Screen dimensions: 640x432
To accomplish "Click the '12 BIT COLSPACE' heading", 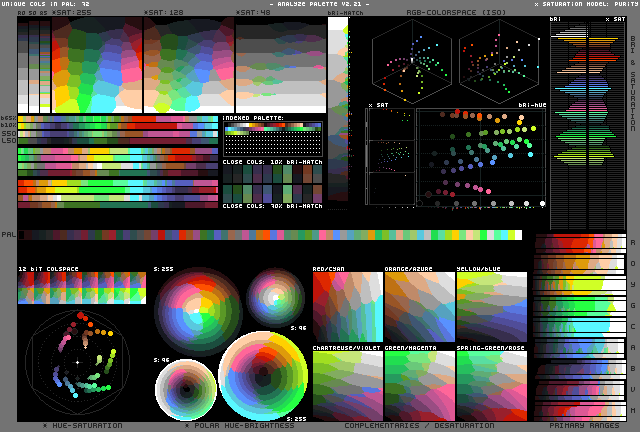I will point(48,269).
